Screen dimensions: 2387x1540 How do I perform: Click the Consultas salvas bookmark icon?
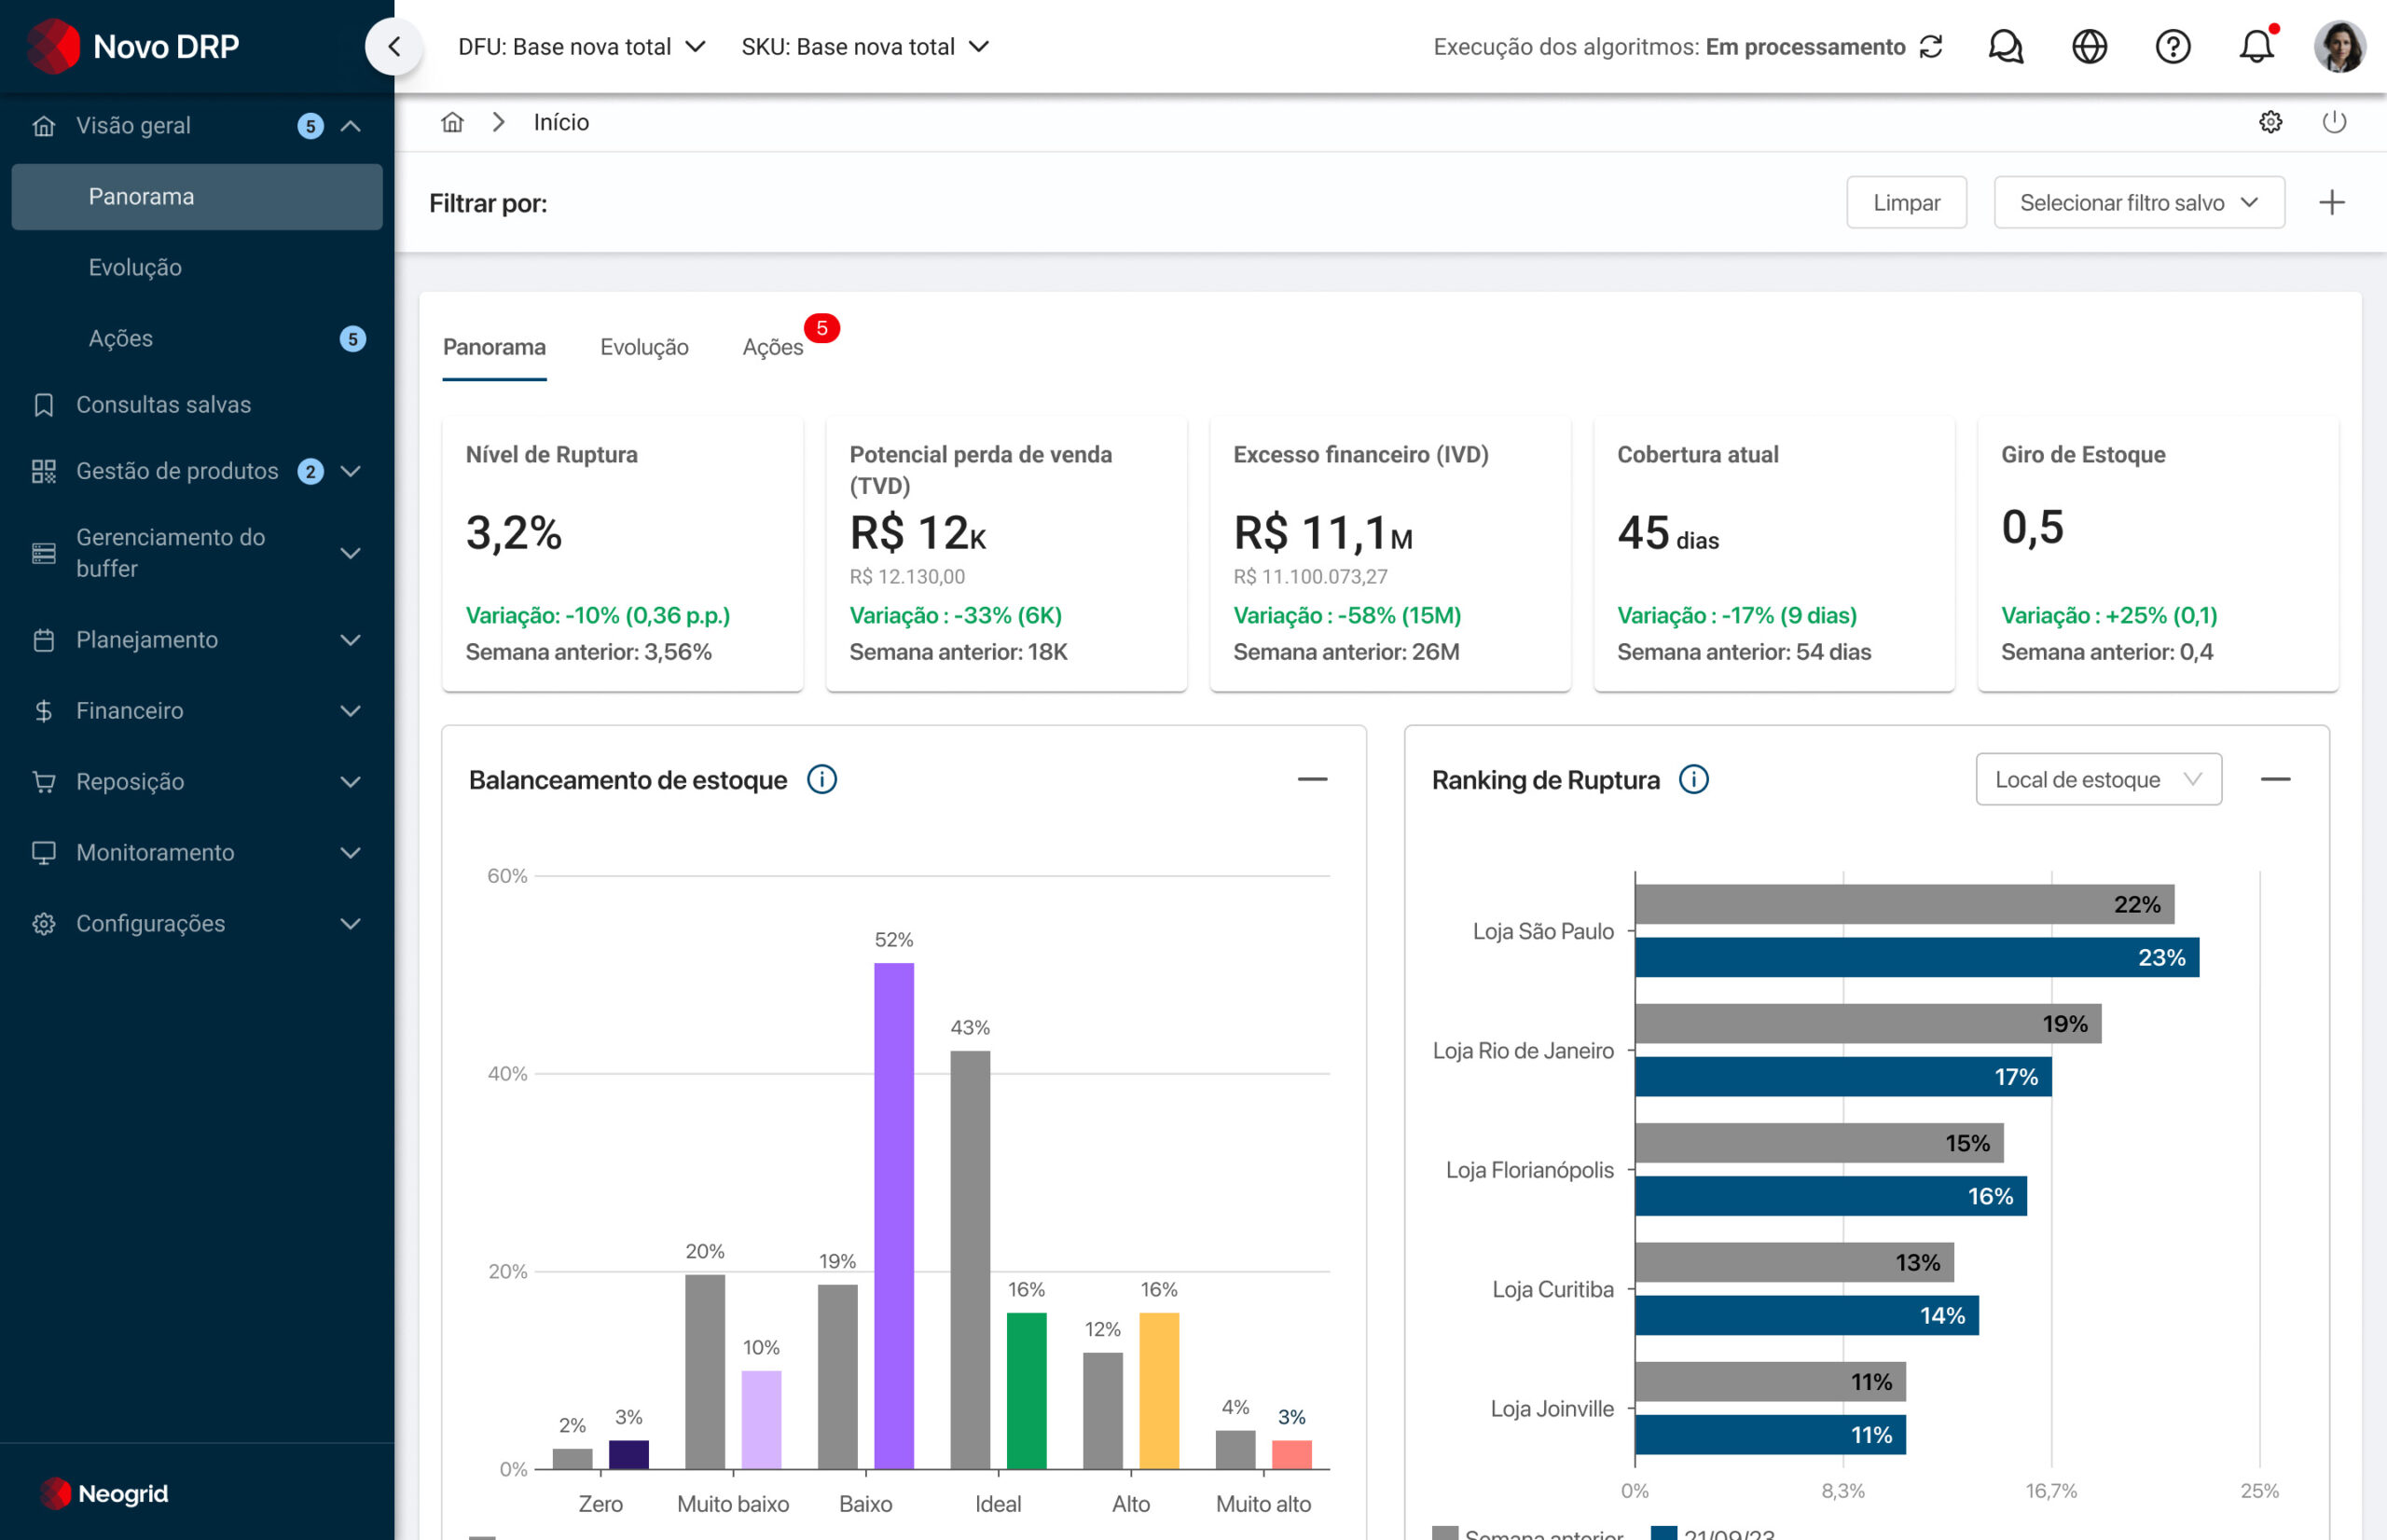(x=43, y=405)
